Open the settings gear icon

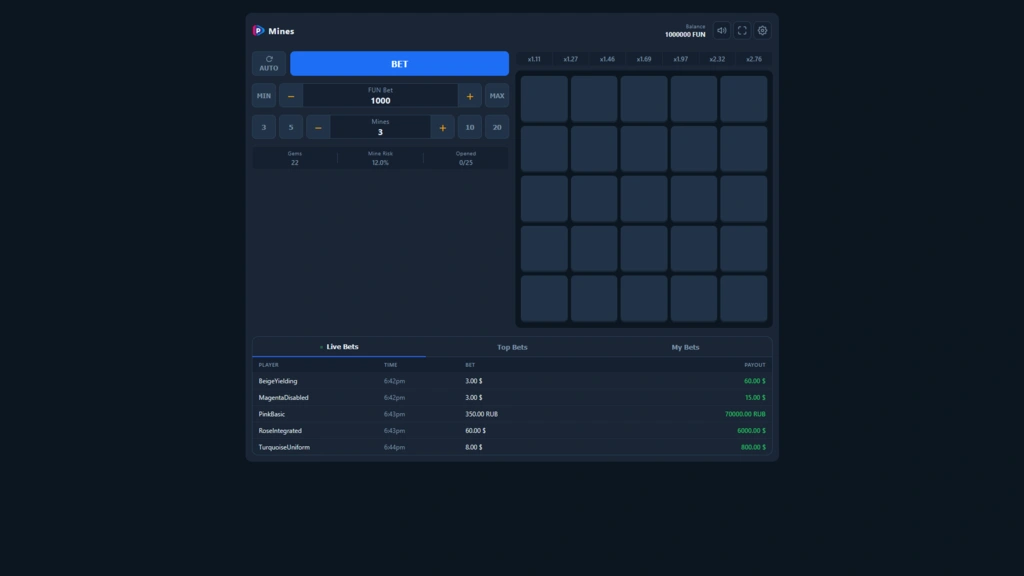pos(762,31)
